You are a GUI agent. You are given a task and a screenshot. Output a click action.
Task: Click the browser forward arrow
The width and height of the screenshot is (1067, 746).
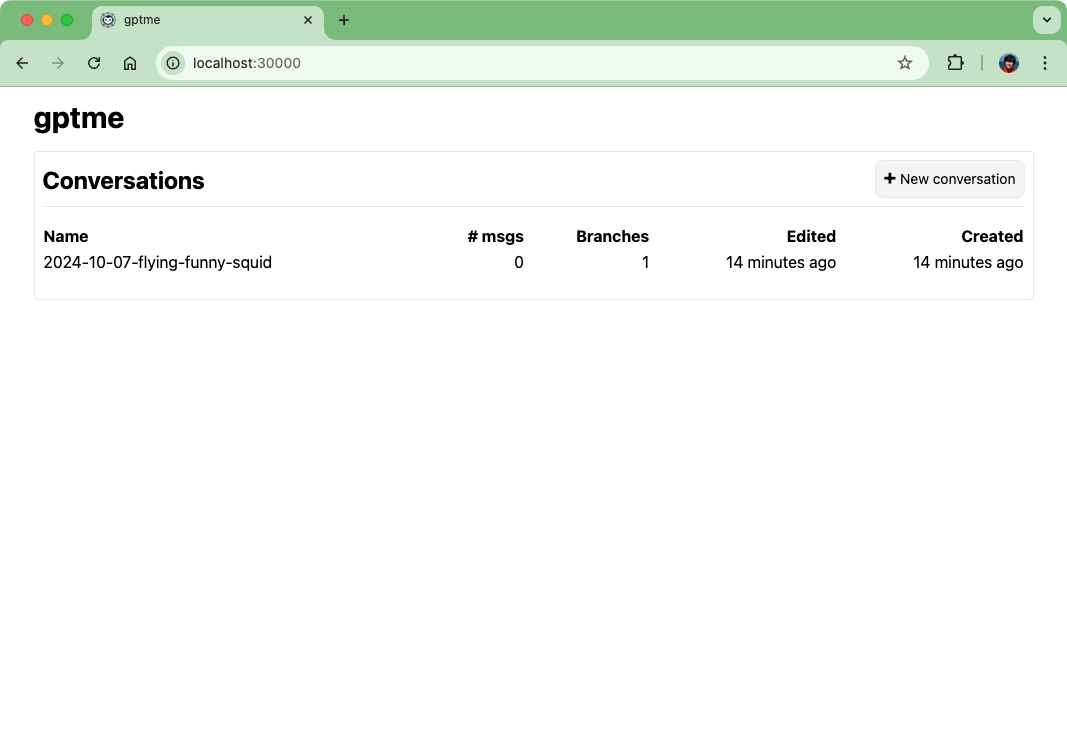click(x=58, y=63)
